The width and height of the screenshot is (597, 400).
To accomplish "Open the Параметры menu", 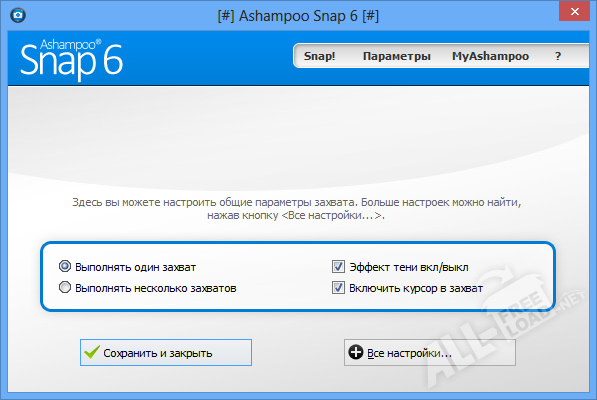I will (x=397, y=56).
